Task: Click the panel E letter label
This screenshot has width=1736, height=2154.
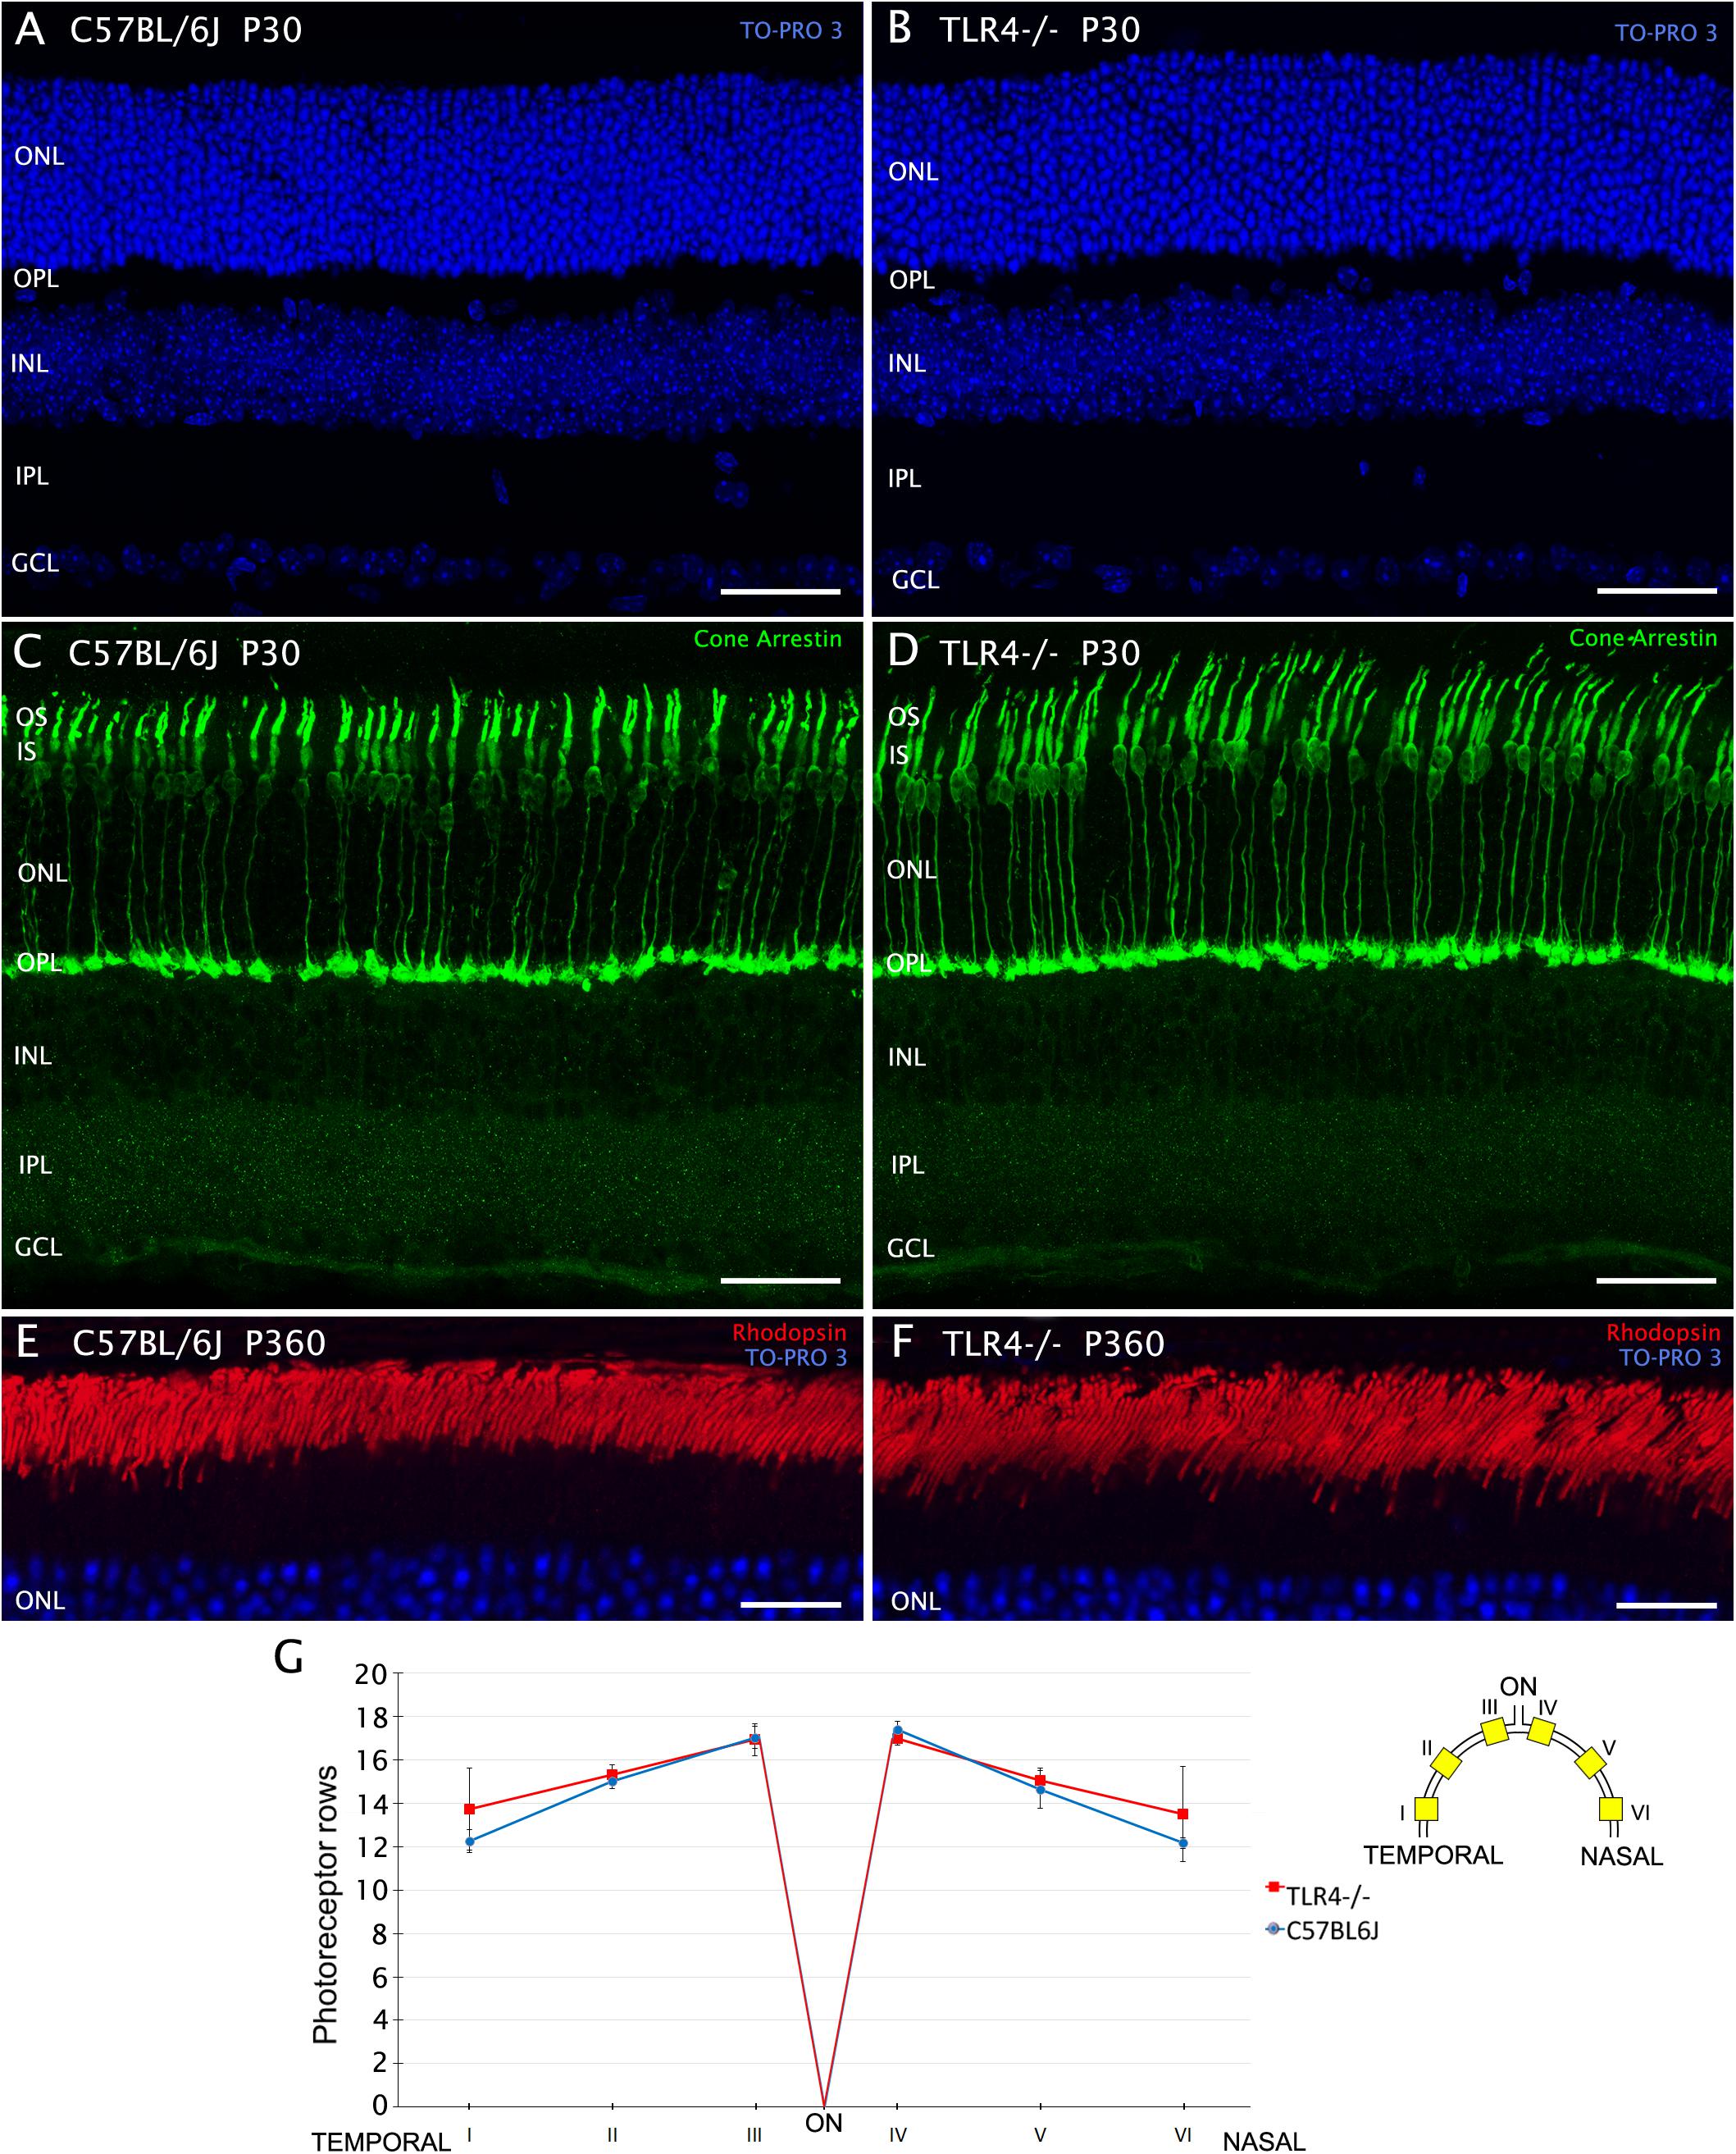Action: [27, 1342]
